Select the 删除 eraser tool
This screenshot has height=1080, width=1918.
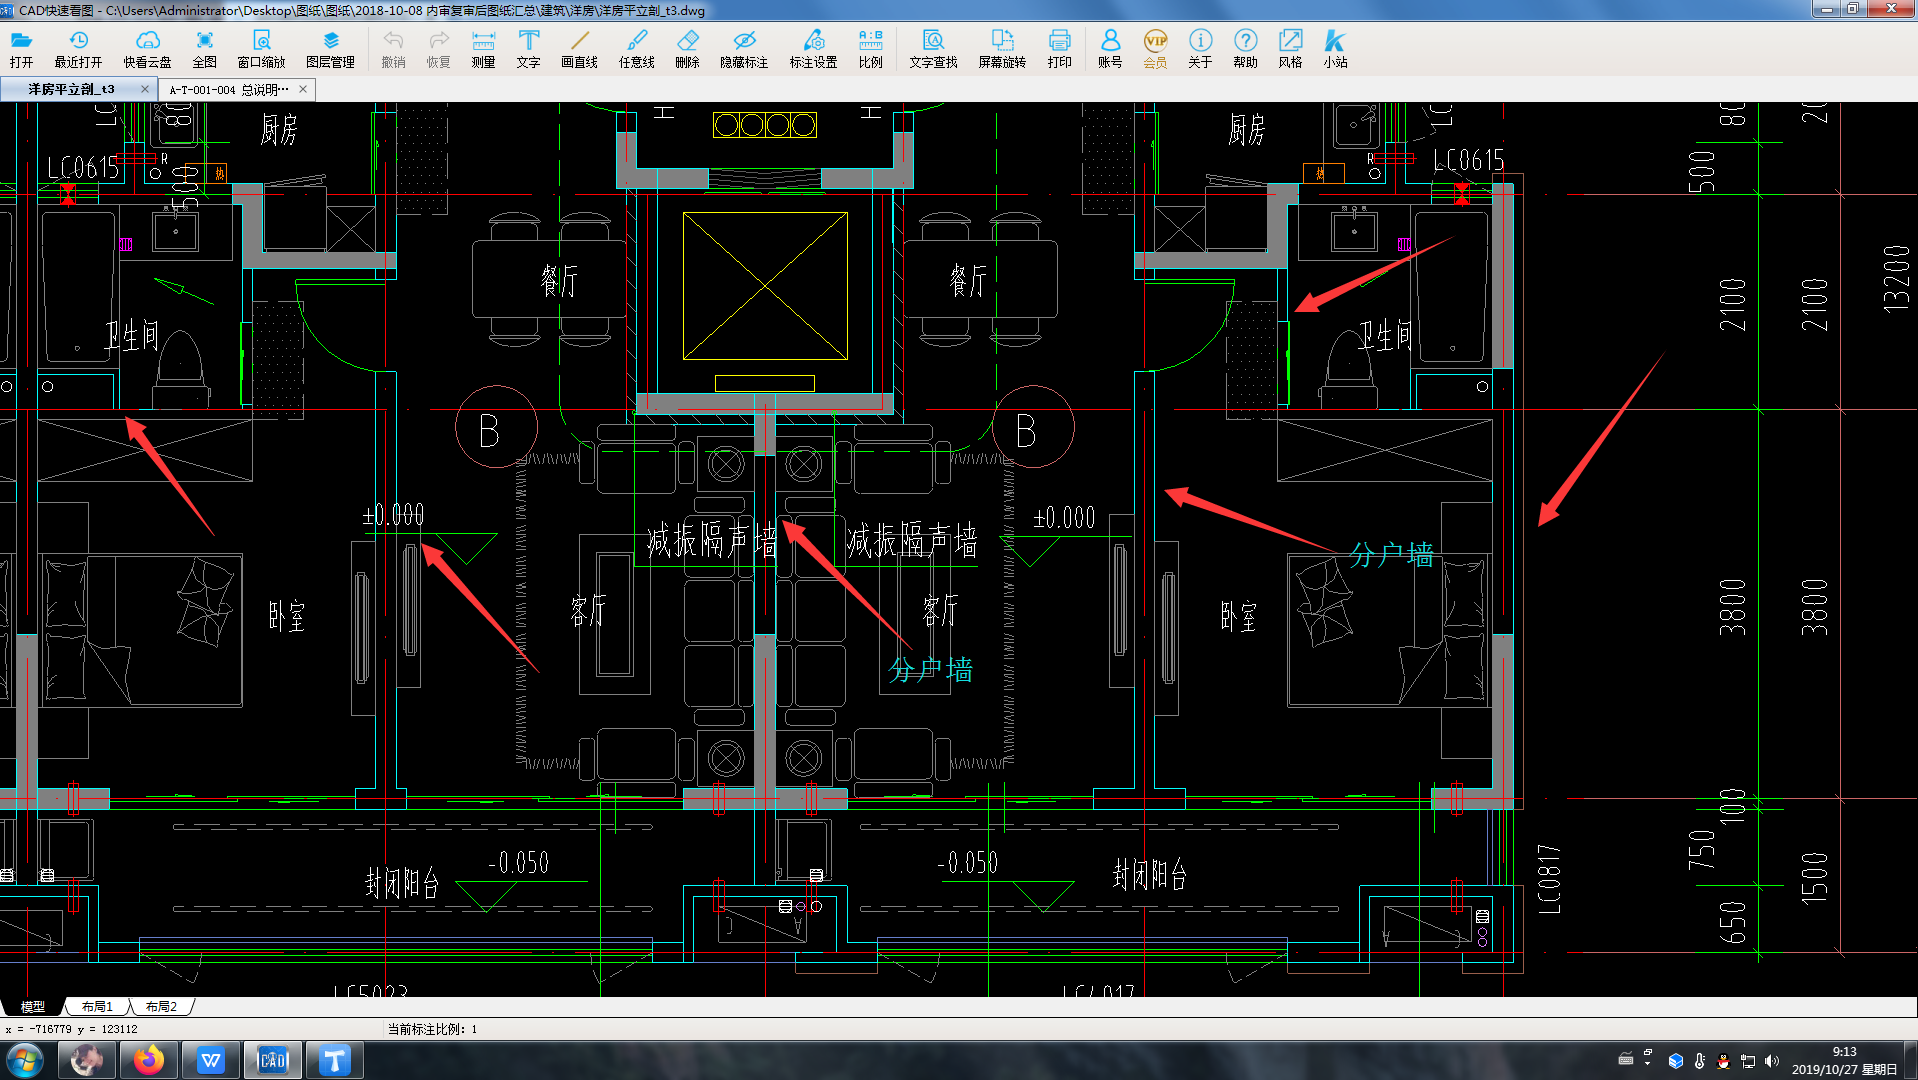coord(687,49)
